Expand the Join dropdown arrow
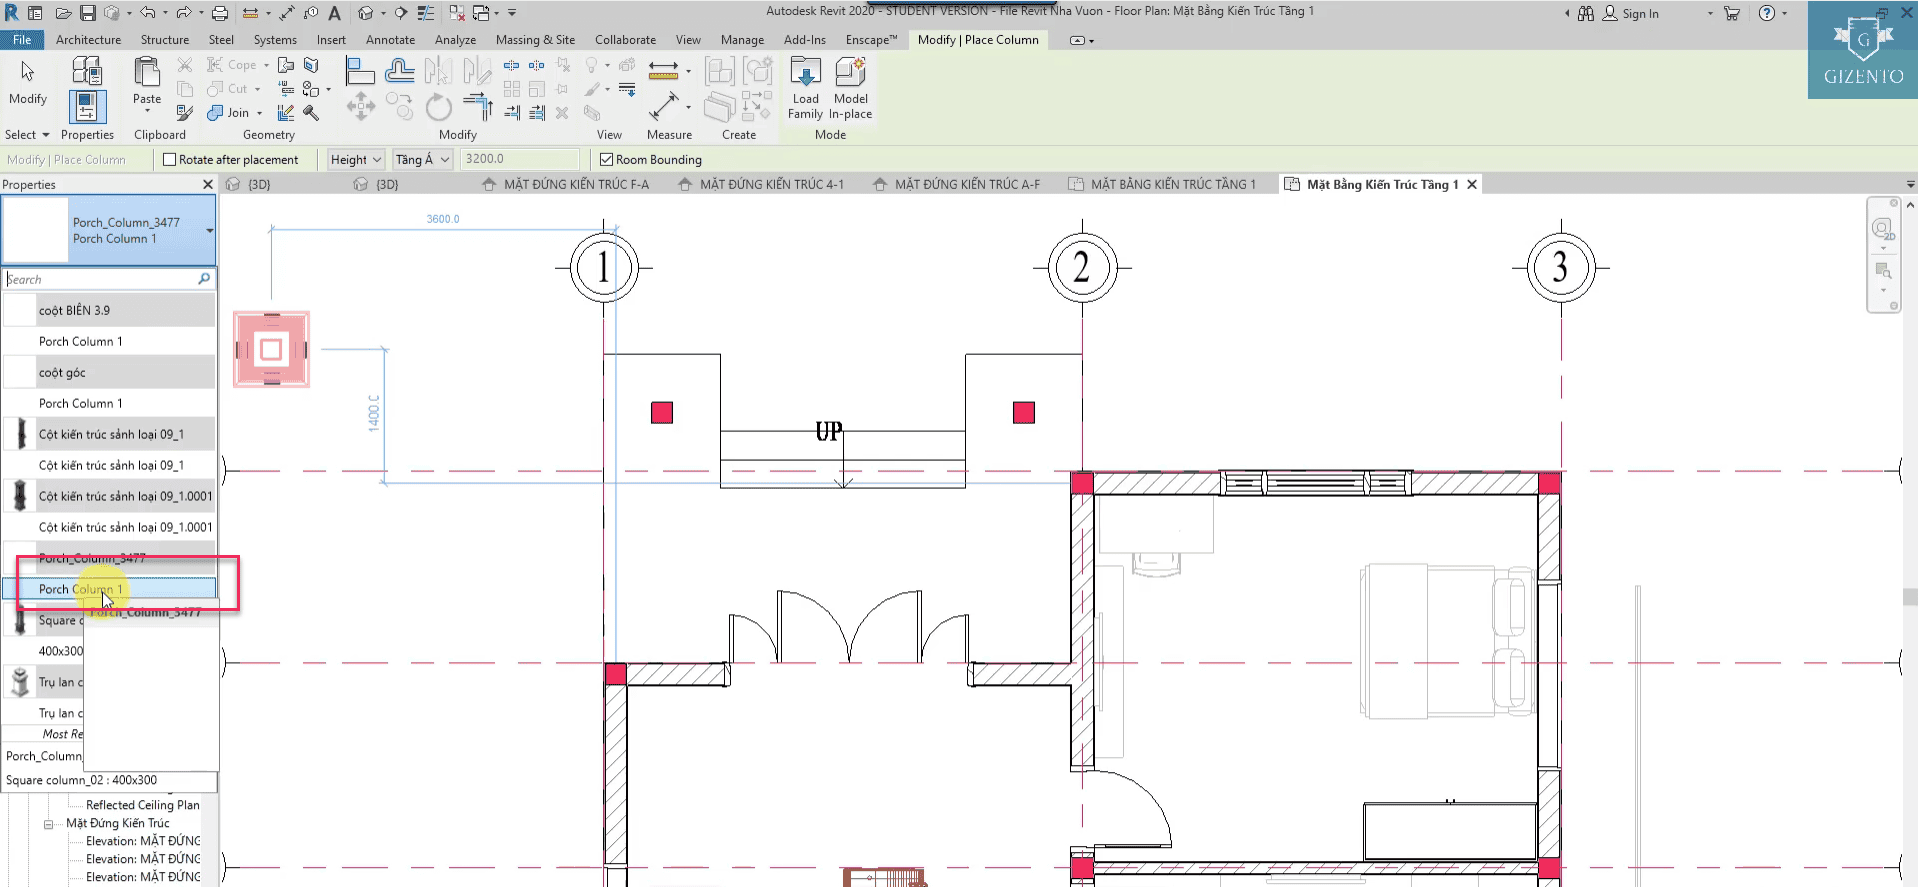The height and width of the screenshot is (887, 1918). [259, 113]
